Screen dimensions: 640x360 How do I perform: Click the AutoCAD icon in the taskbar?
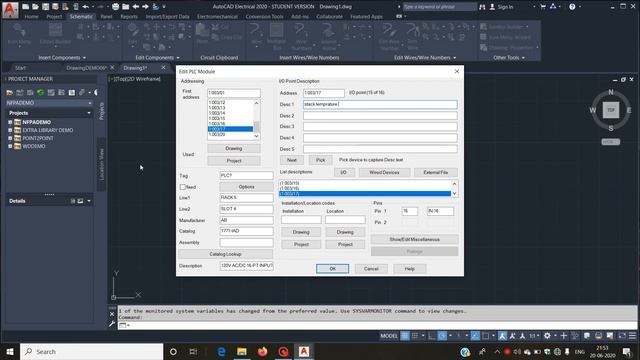304,351
